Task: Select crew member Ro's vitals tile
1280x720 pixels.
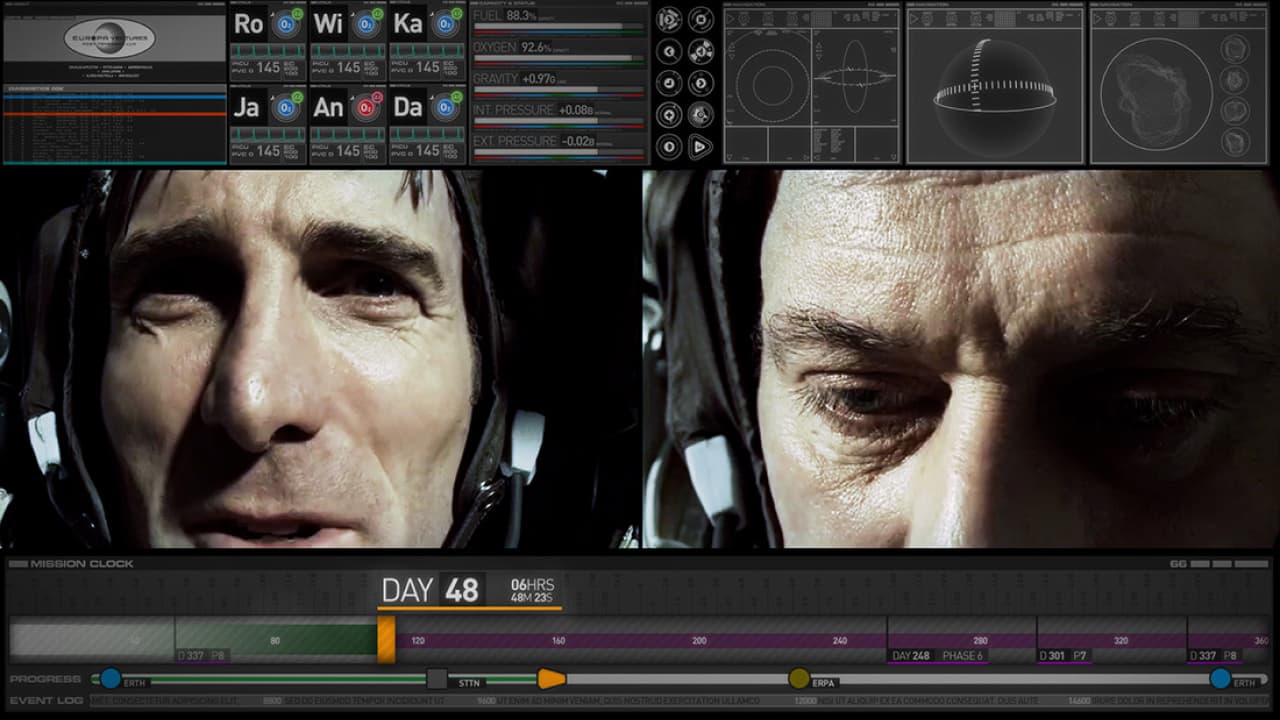Action: (267, 42)
